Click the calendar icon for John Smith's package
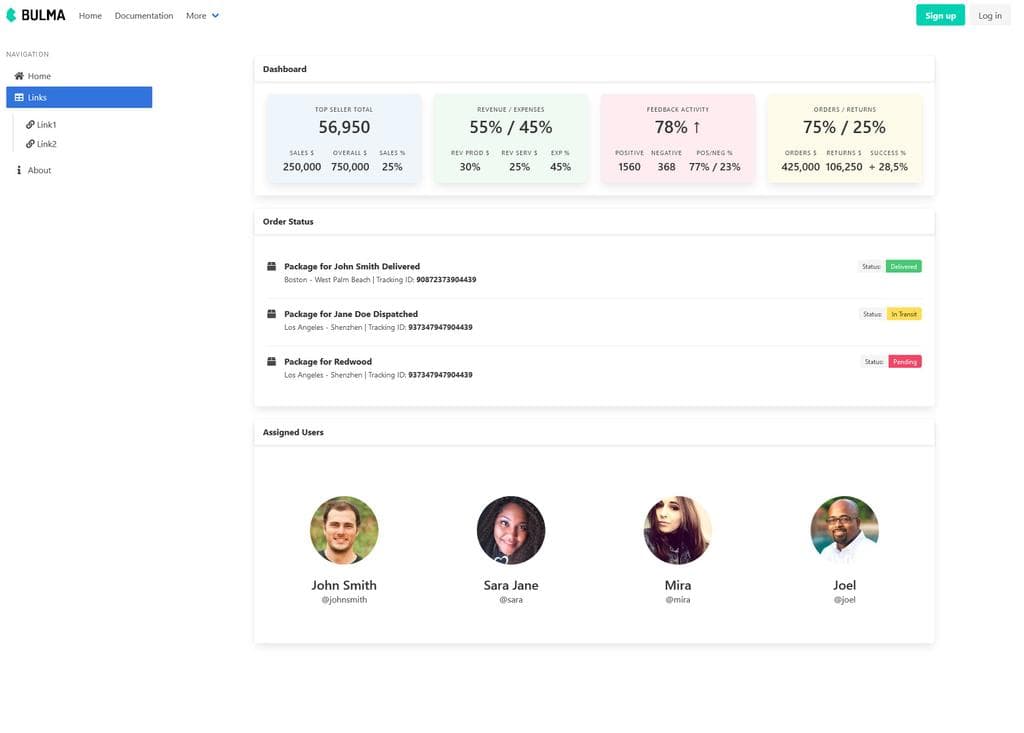Viewport: 1024px width, 733px height. point(271,266)
